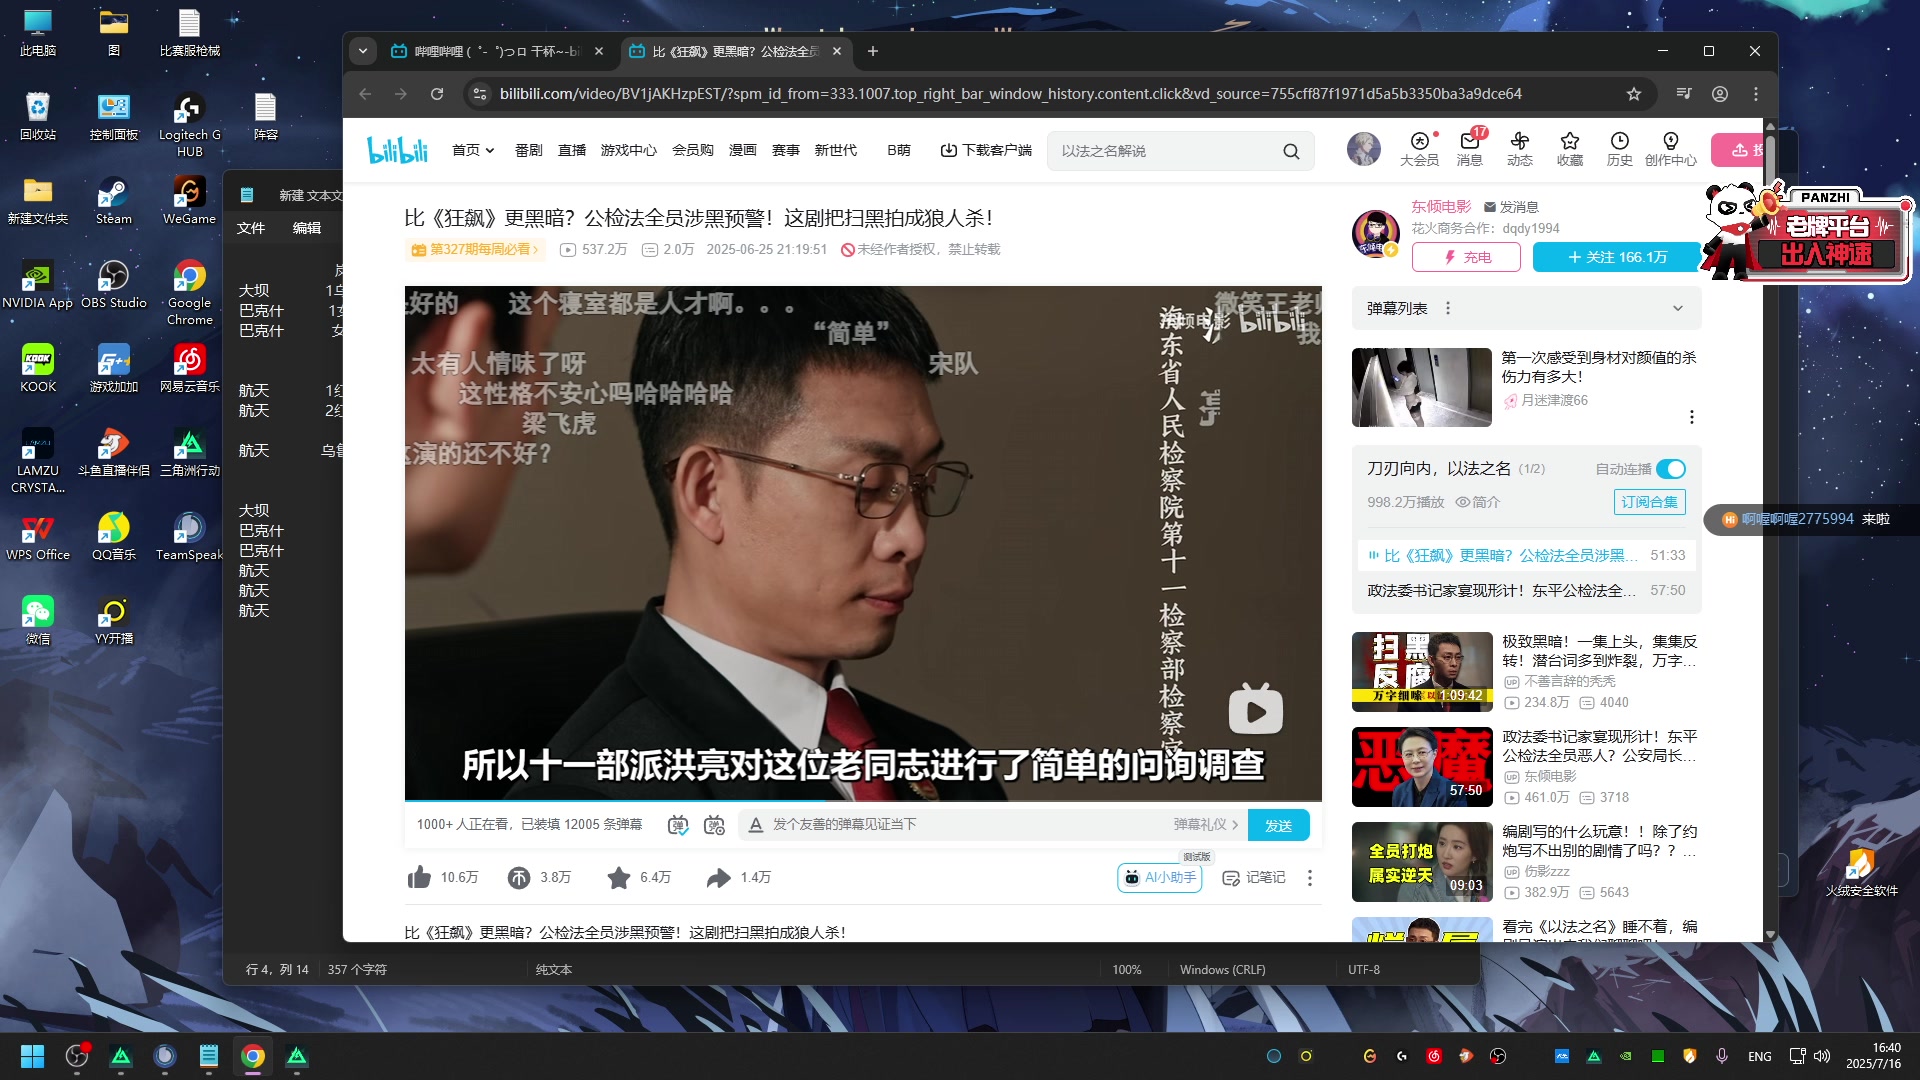
Task: Click play button overlay on video
Action: click(x=1256, y=710)
